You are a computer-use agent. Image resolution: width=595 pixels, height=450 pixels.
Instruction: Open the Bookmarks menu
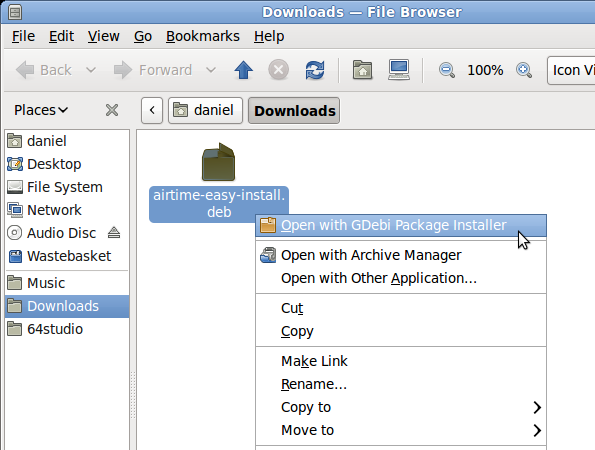click(x=203, y=36)
